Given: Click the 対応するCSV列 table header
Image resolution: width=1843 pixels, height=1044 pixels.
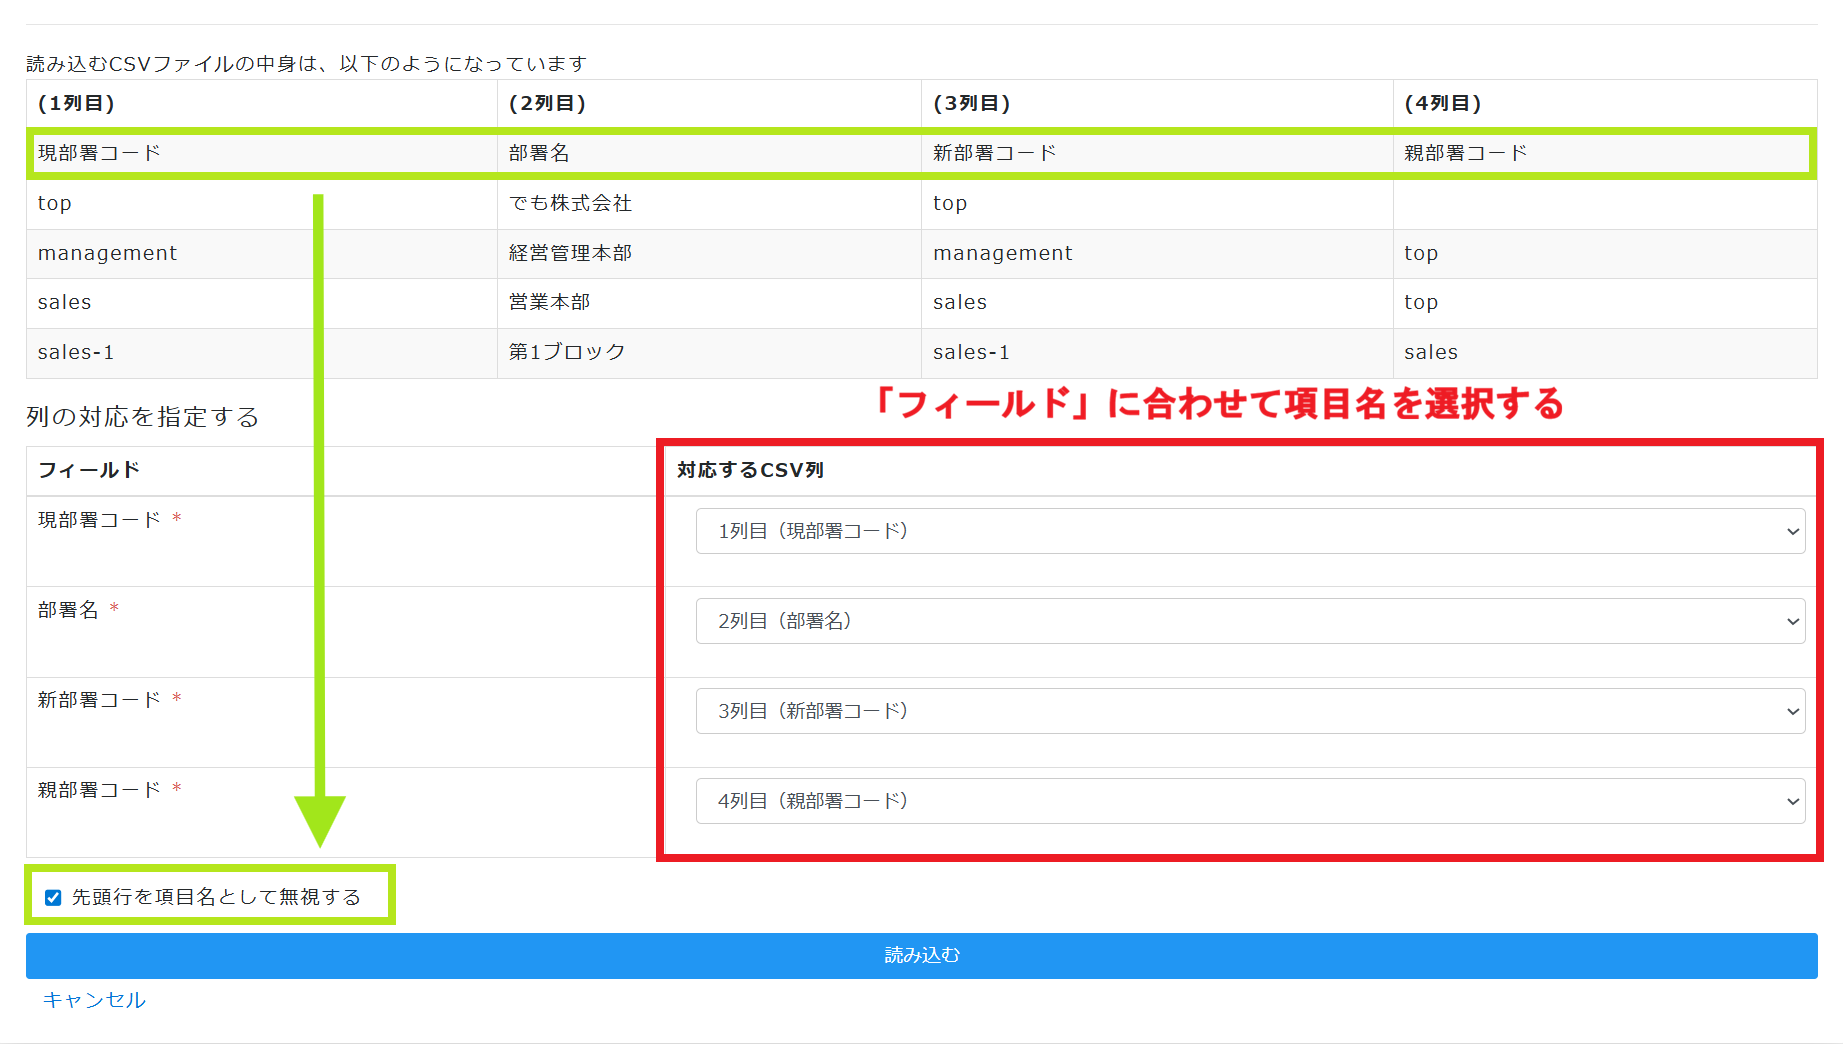Looking at the screenshot, I should (x=750, y=470).
